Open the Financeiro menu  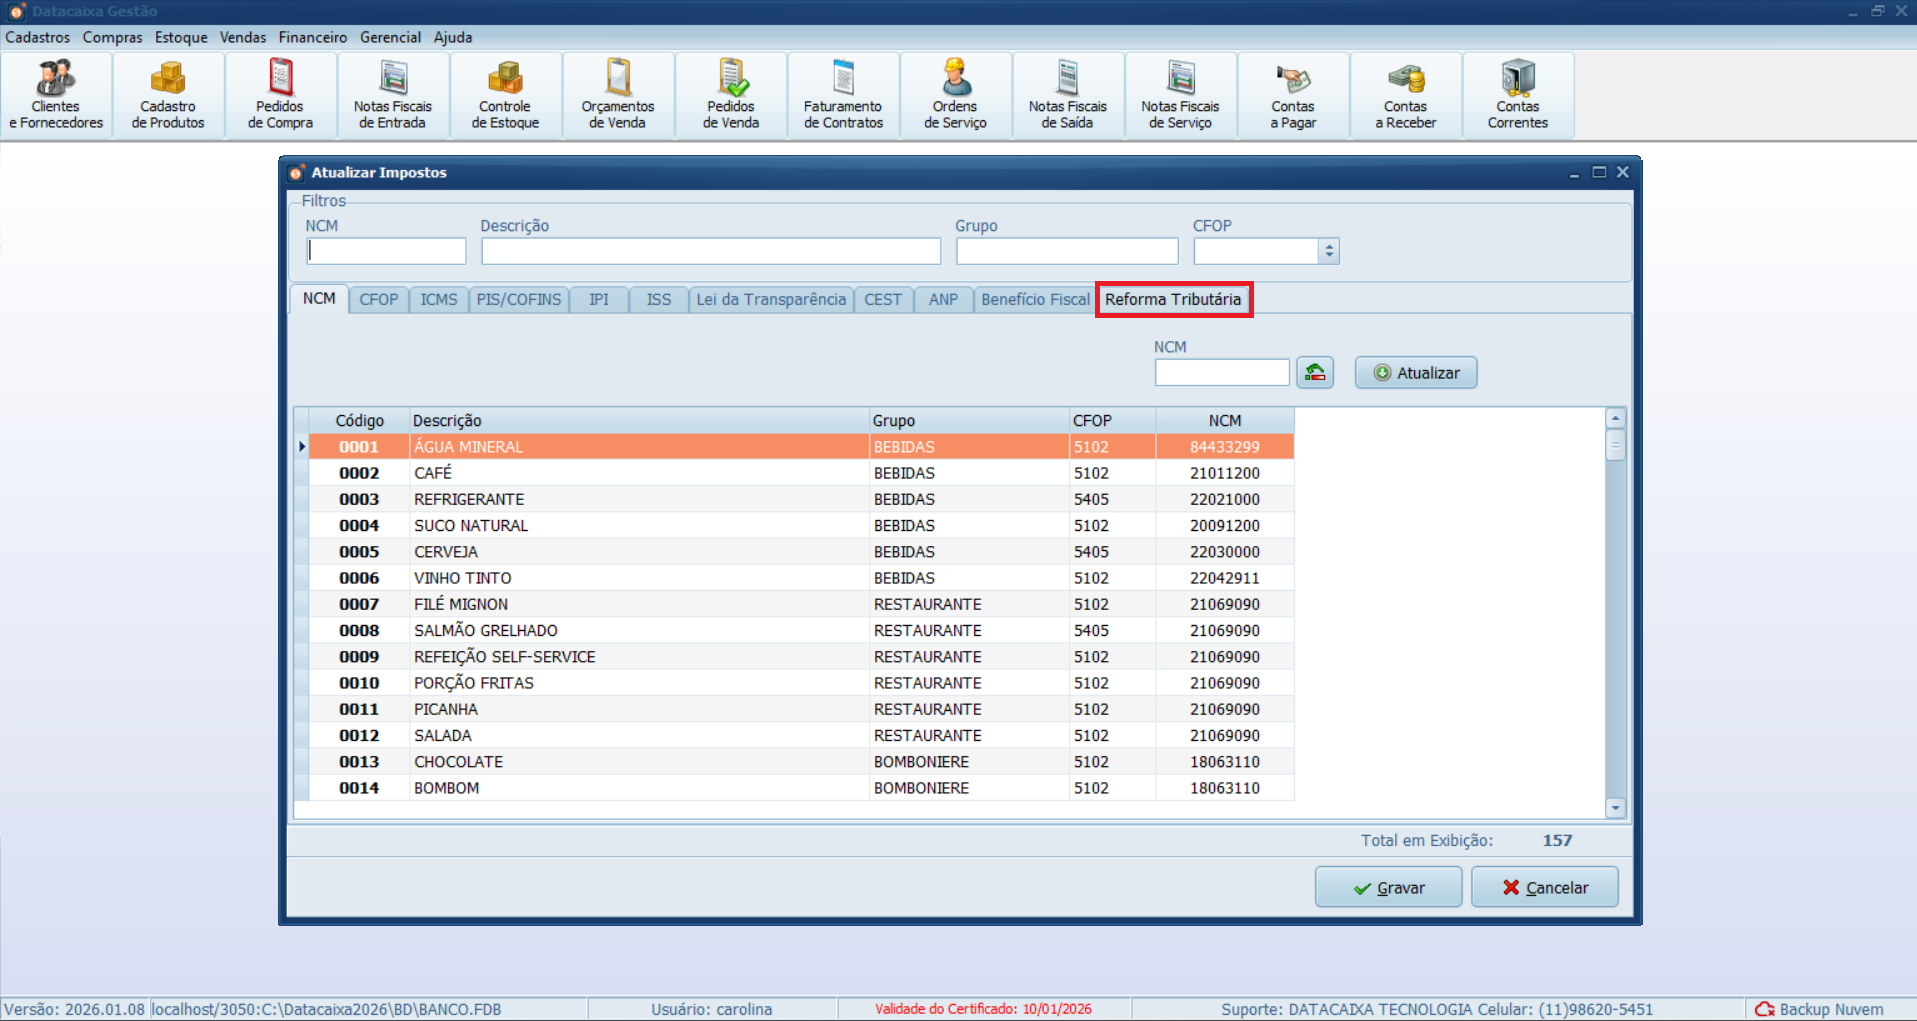pos(312,37)
